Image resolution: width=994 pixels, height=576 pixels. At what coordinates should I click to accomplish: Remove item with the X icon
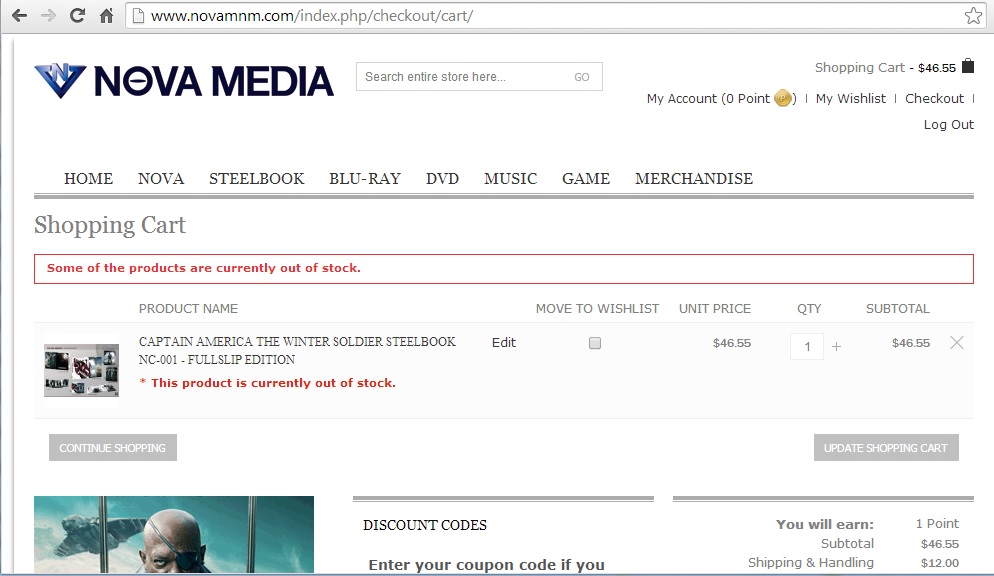point(957,343)
